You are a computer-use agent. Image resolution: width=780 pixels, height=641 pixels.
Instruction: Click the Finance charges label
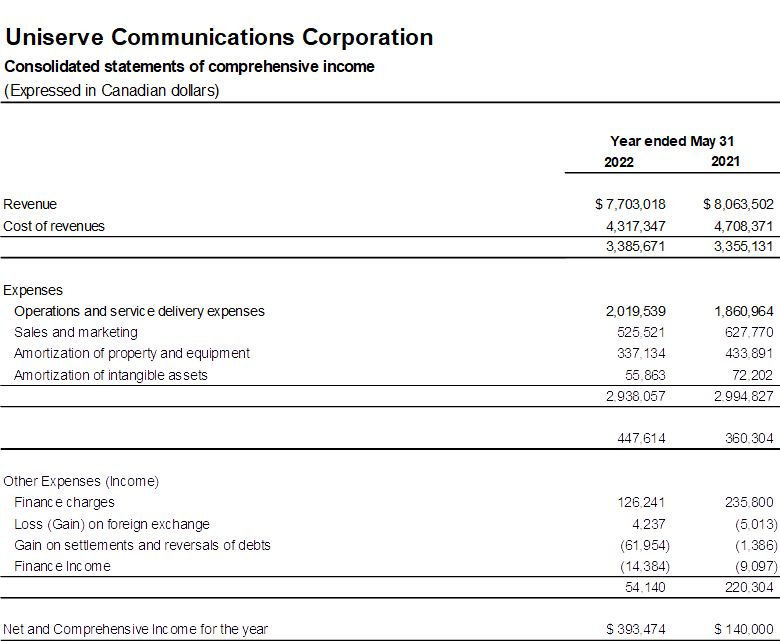[64, 502]
